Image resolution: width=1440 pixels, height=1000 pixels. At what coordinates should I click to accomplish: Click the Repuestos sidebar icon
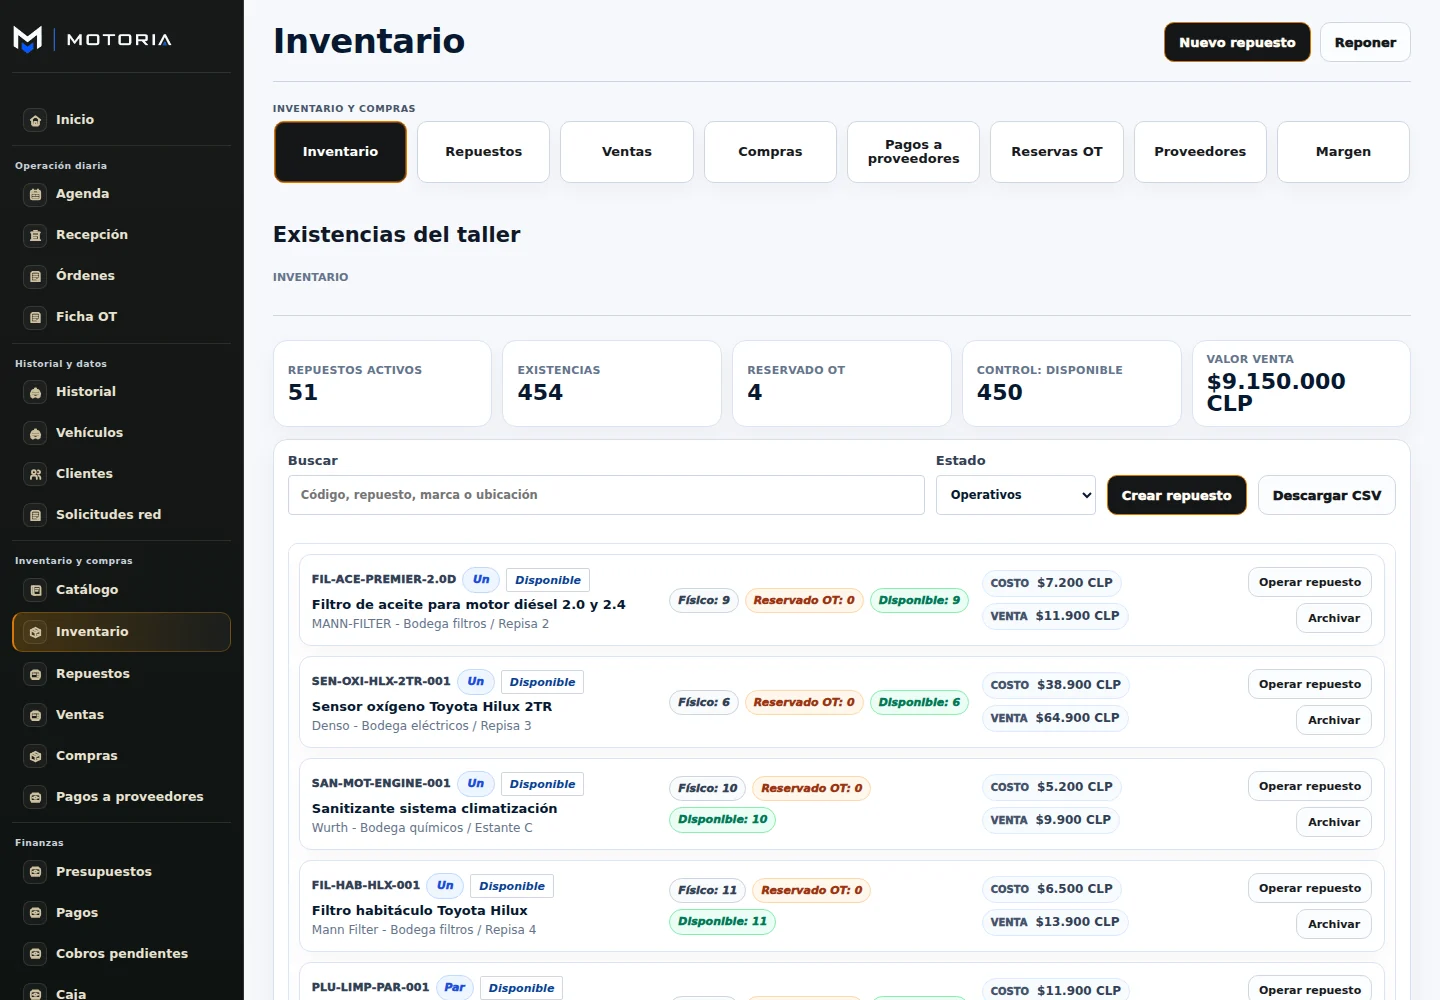tap(35, 674)
